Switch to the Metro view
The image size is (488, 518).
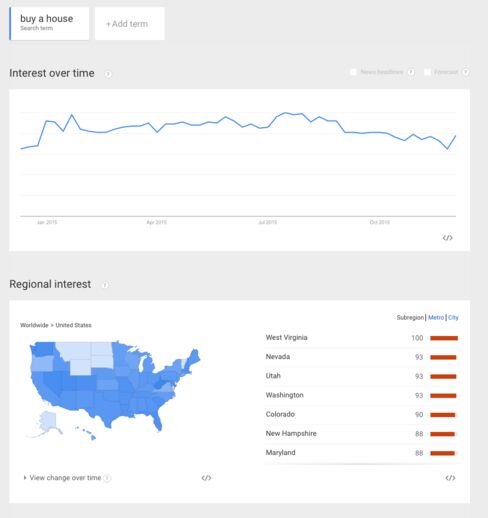[436, 317]
